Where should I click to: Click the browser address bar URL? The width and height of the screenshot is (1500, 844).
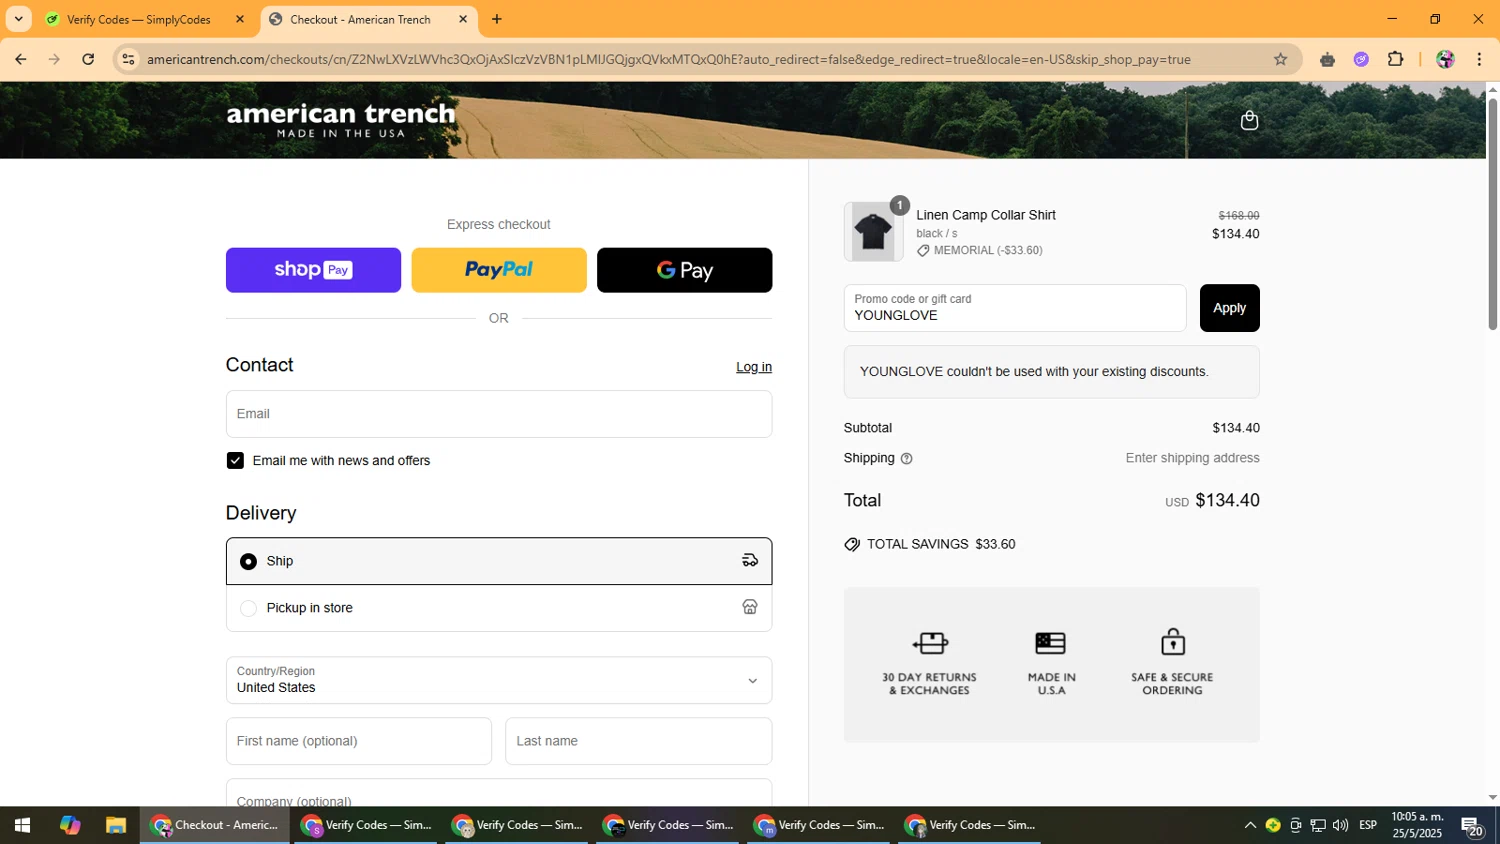coord(668,59)
